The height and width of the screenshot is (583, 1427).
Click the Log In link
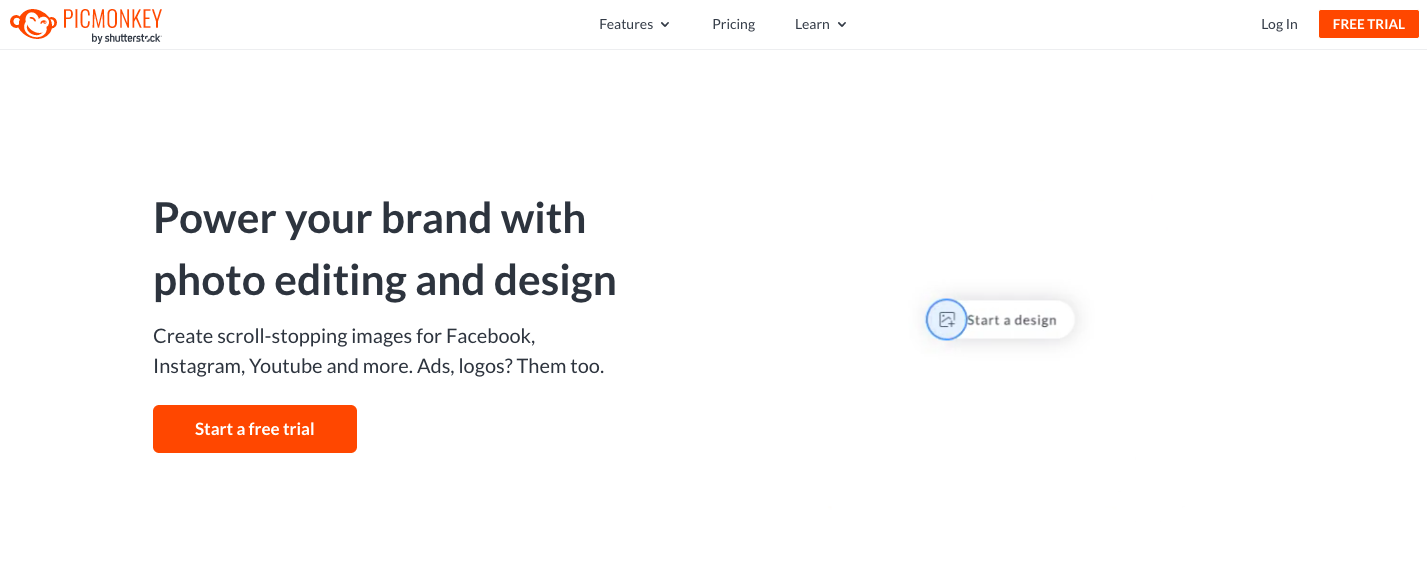(x=1279, y=24)
